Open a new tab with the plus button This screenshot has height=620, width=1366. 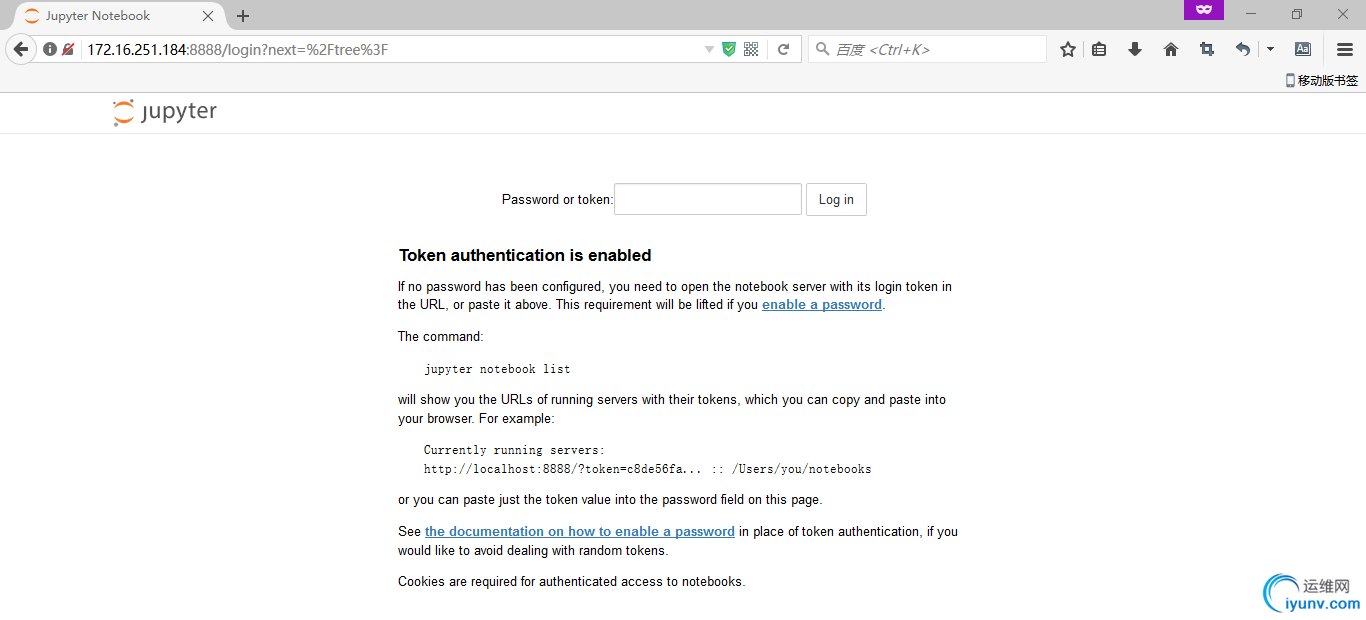point(243,16)
